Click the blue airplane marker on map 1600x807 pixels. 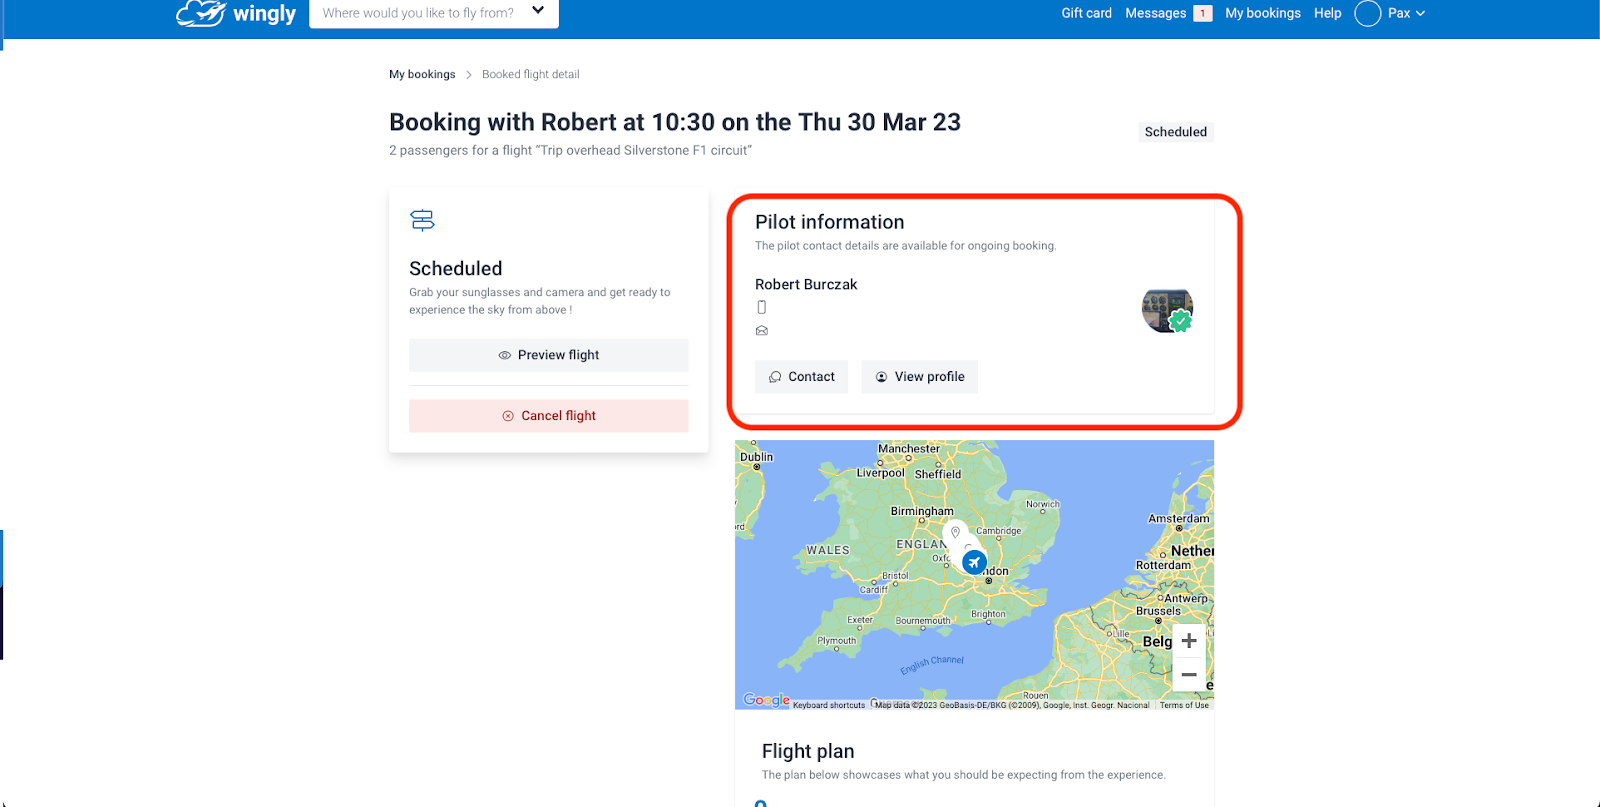coord(974,563)
